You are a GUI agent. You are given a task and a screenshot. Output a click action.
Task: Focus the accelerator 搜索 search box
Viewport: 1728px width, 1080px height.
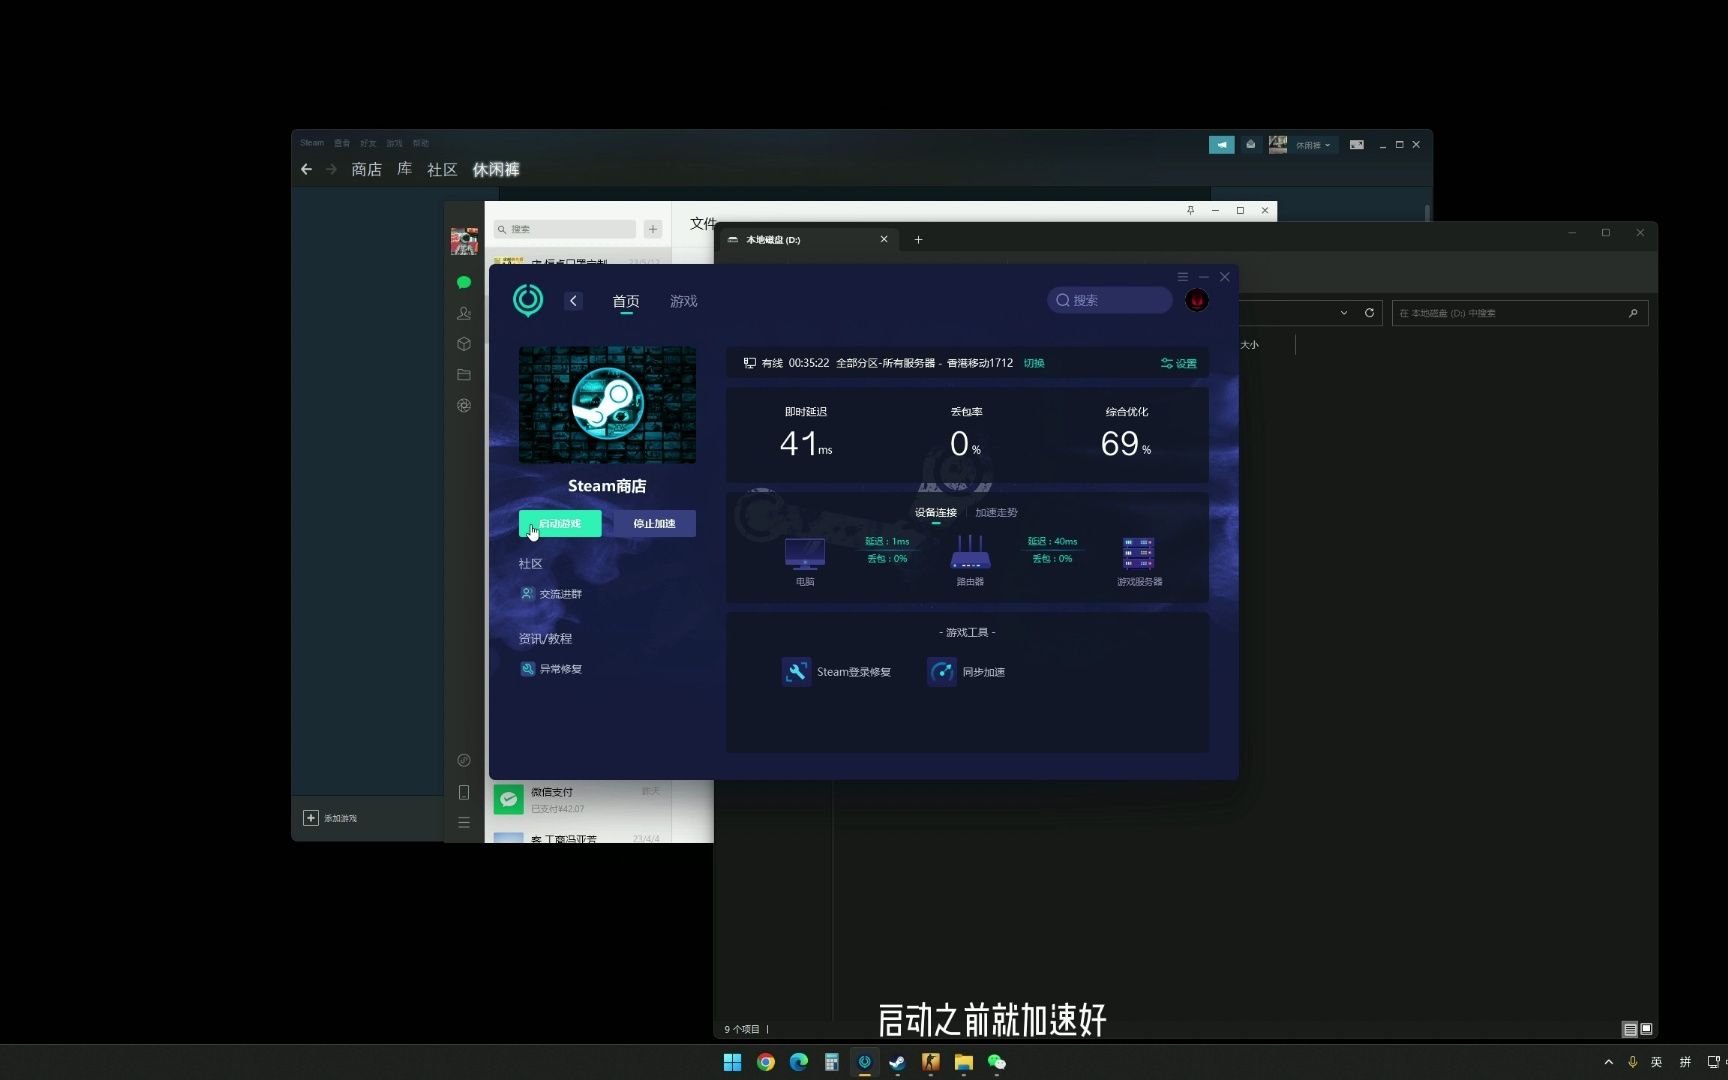click(1109, 300)
